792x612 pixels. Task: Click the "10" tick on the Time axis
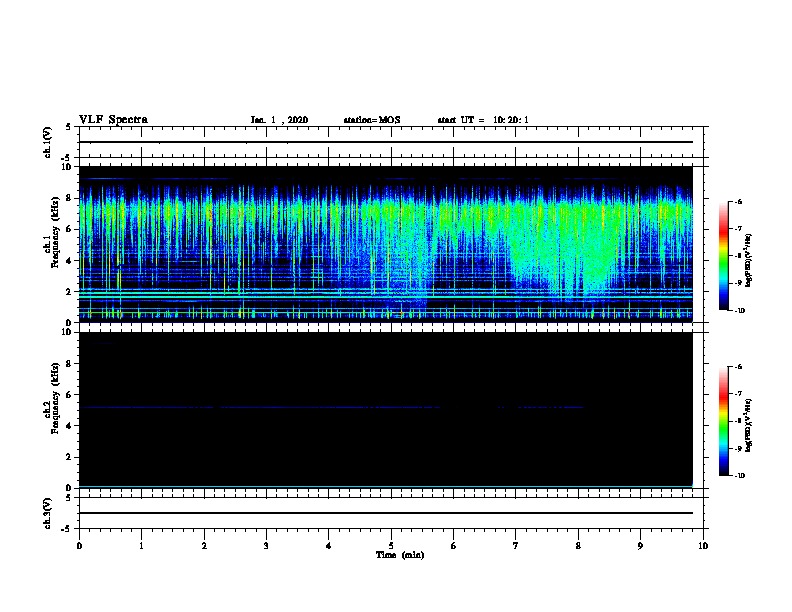tap(703, 545)
